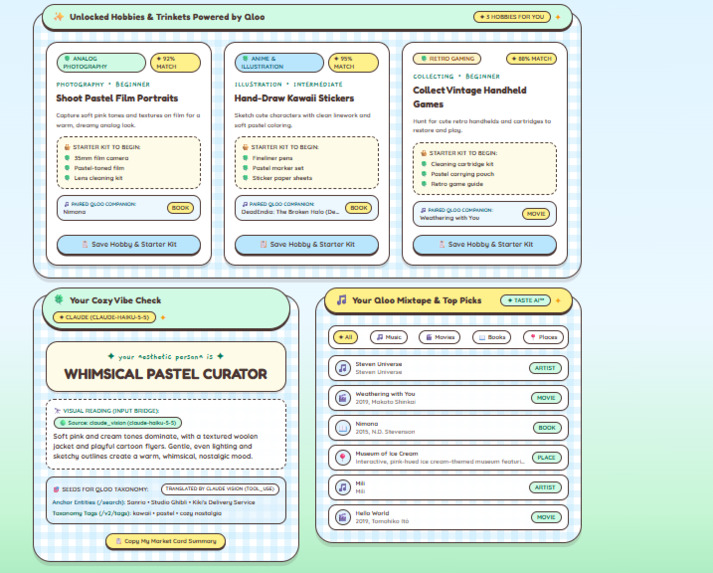Click starter kit icon in Pastel Film Portraits card

click(67, 147)
